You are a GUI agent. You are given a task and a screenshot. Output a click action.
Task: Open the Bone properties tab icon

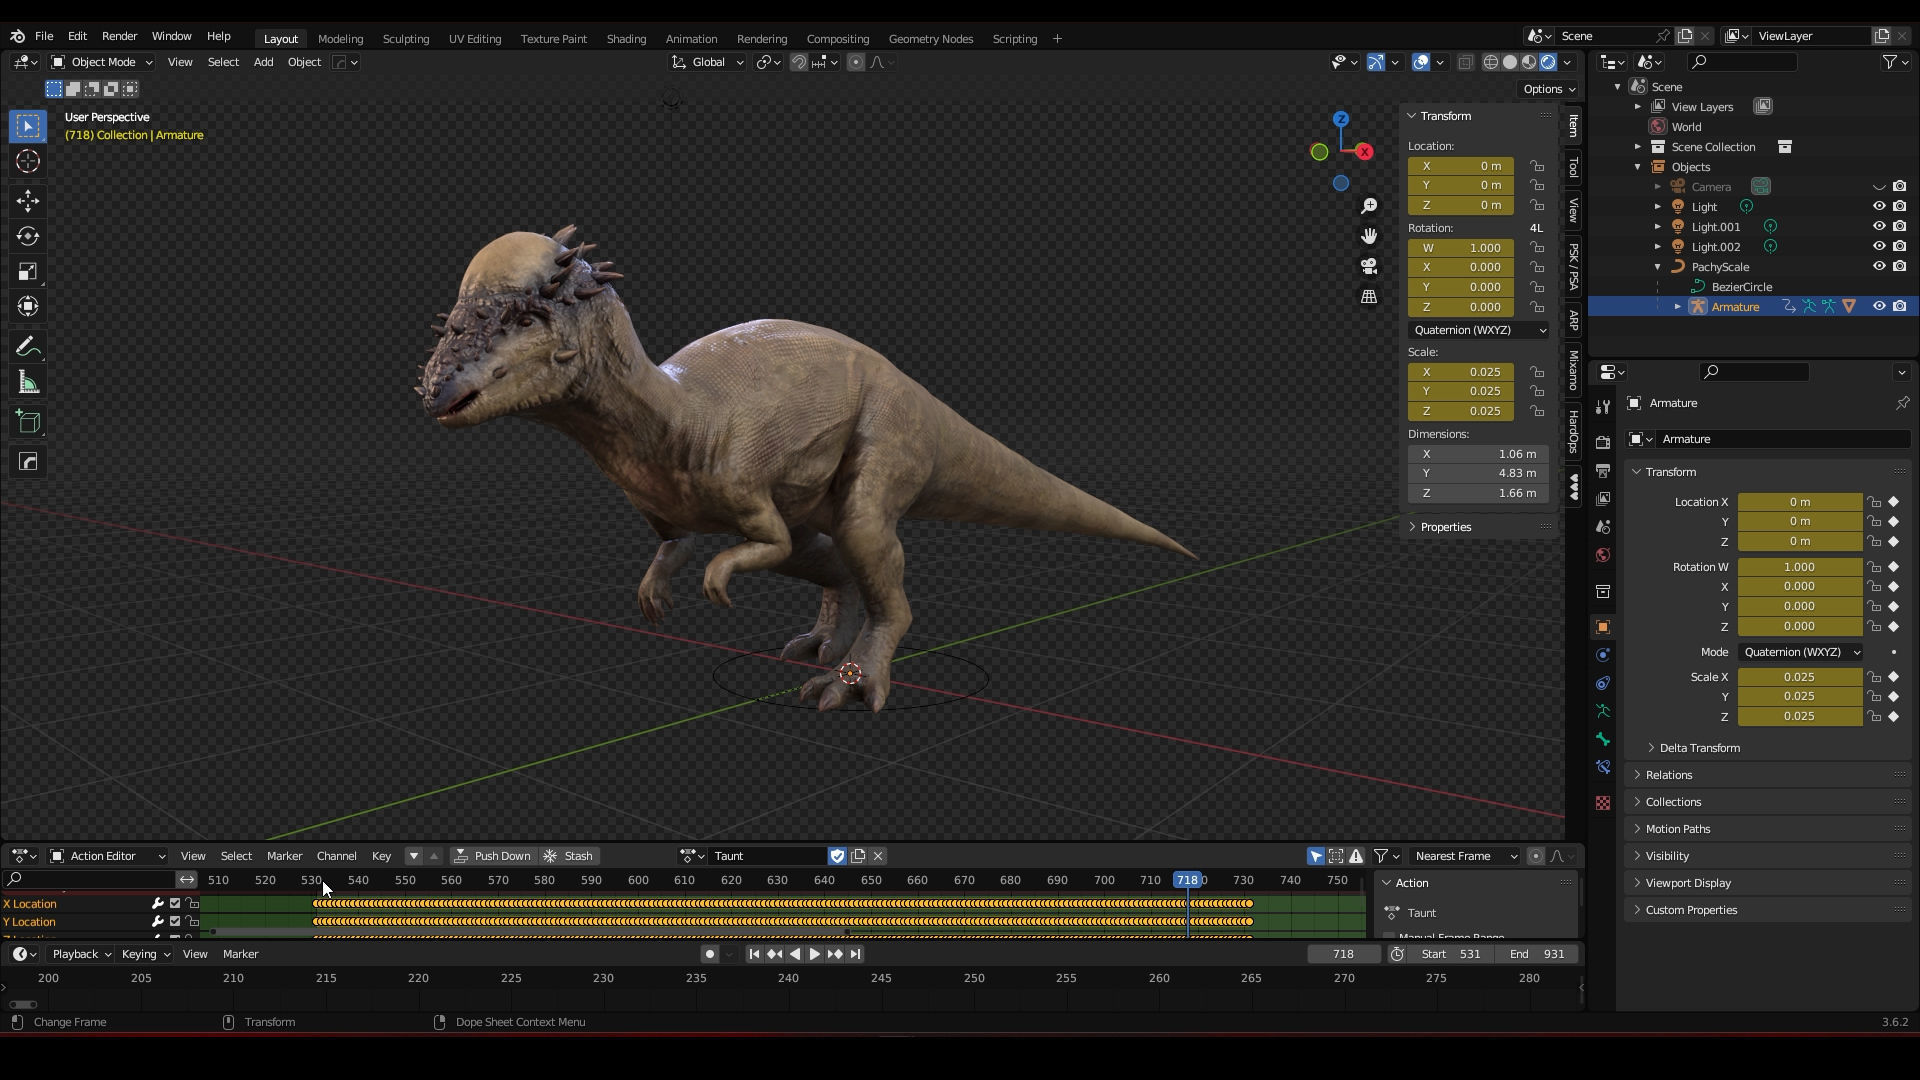pos(1603,739)
